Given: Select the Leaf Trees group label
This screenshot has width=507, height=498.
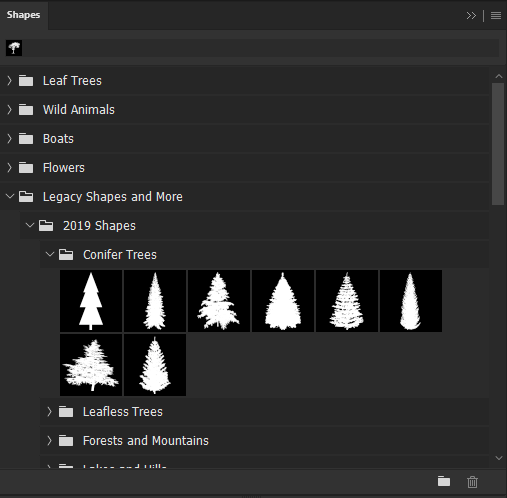Looking at the screenshot, I should pyautogui.click(x=72, y=81).
